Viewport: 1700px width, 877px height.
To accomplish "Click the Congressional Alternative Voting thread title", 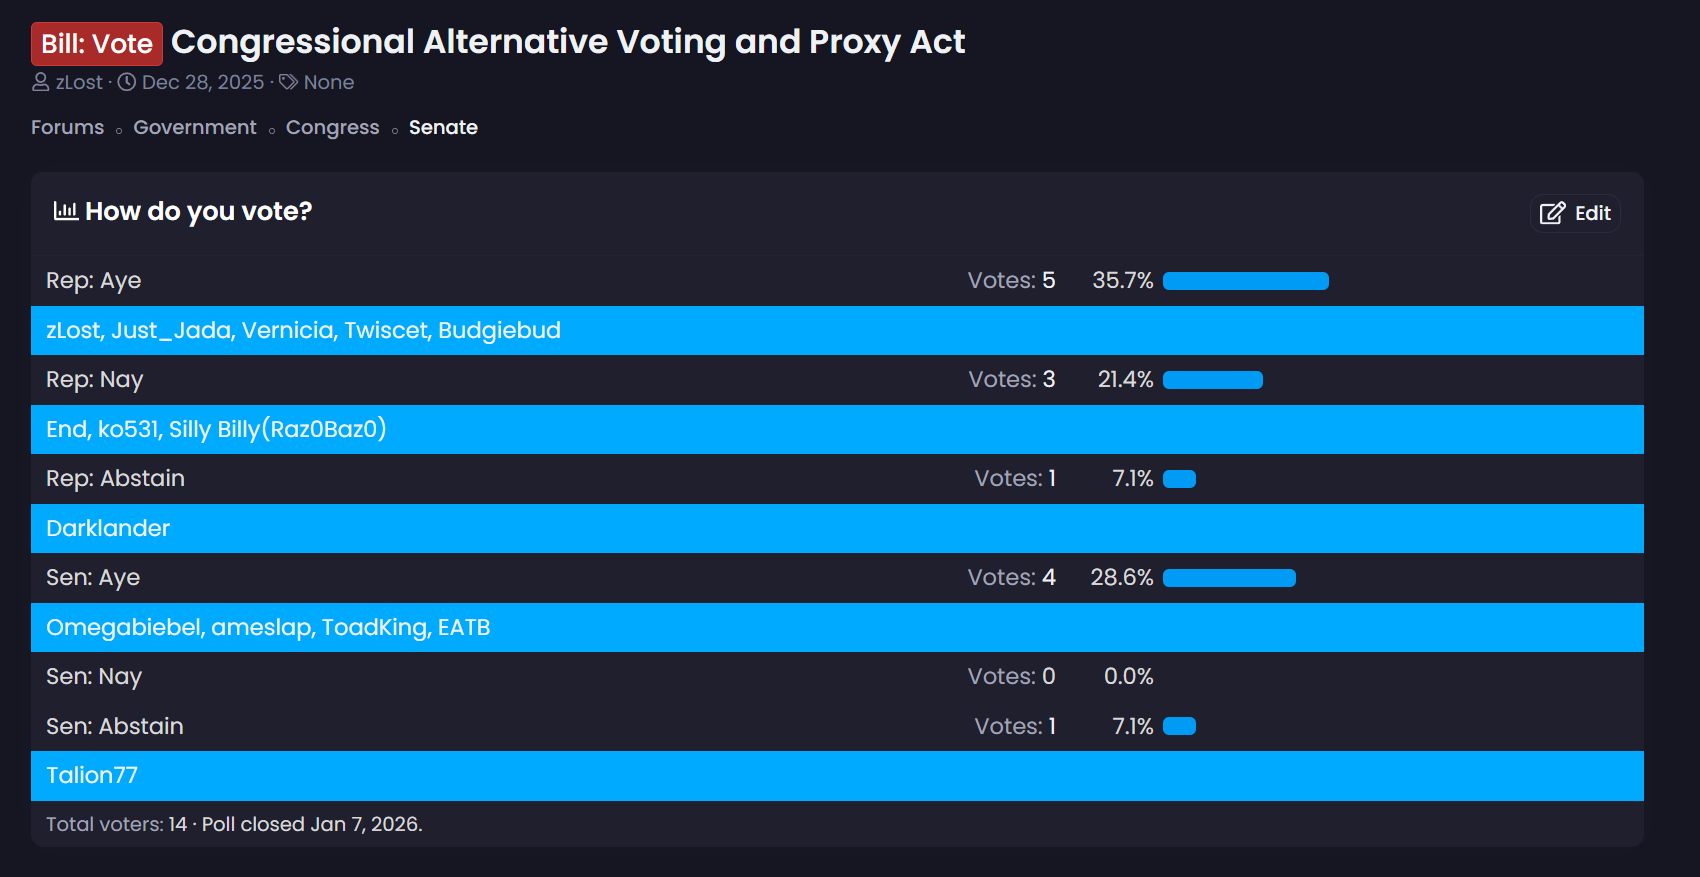I will pos(567,42).
